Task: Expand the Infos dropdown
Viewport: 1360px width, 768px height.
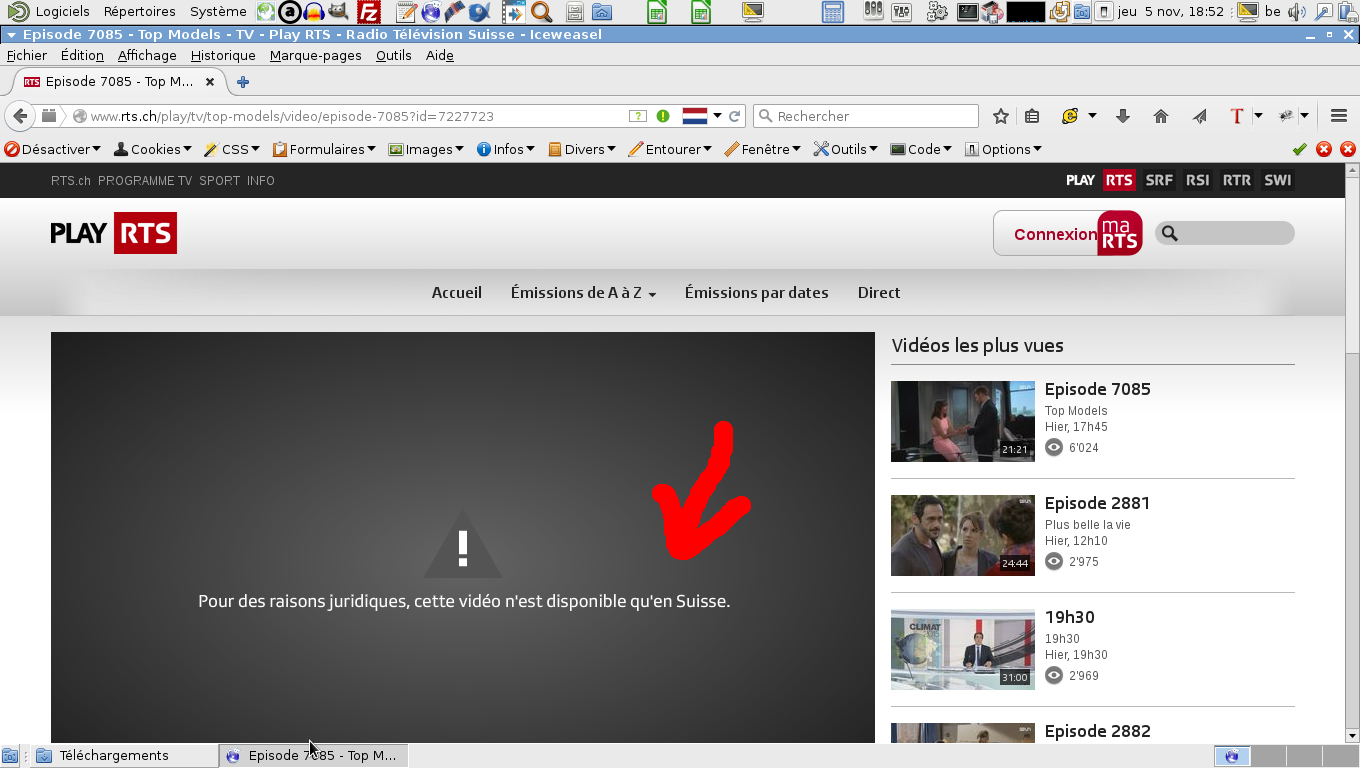Action: [506, 149]
